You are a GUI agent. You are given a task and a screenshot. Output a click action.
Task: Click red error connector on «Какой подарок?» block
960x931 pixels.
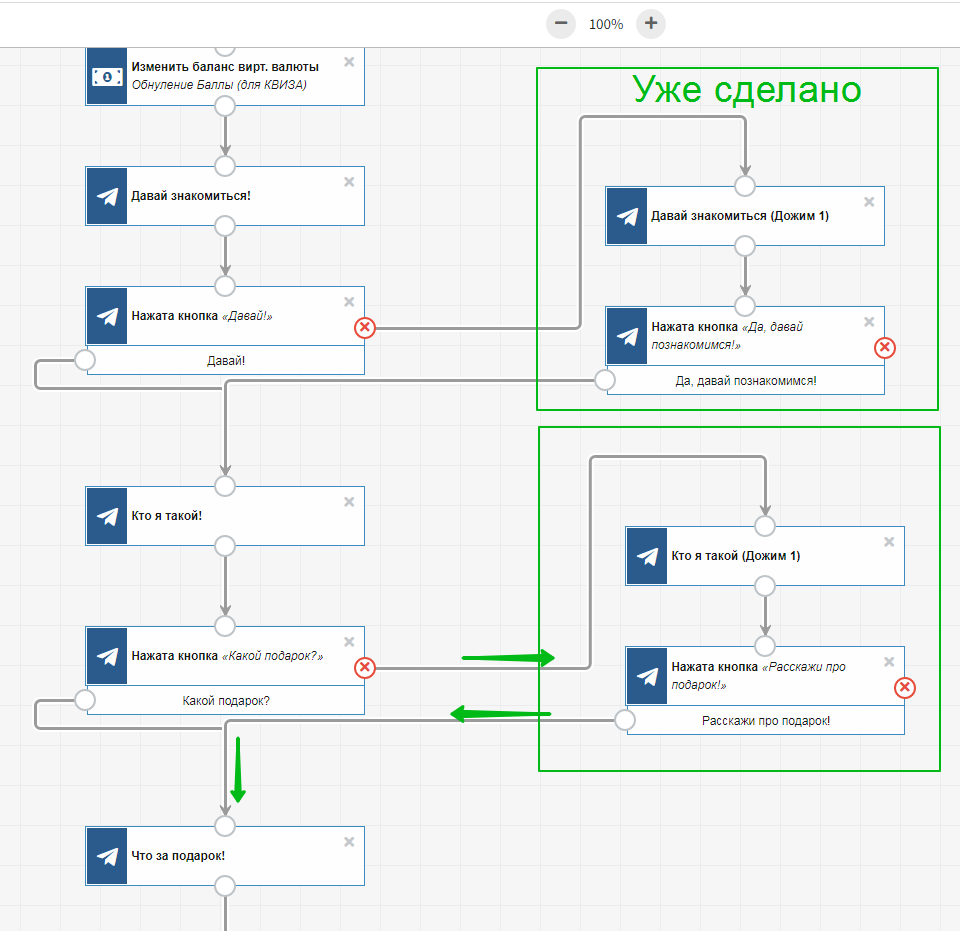click(x=365, y=667)
